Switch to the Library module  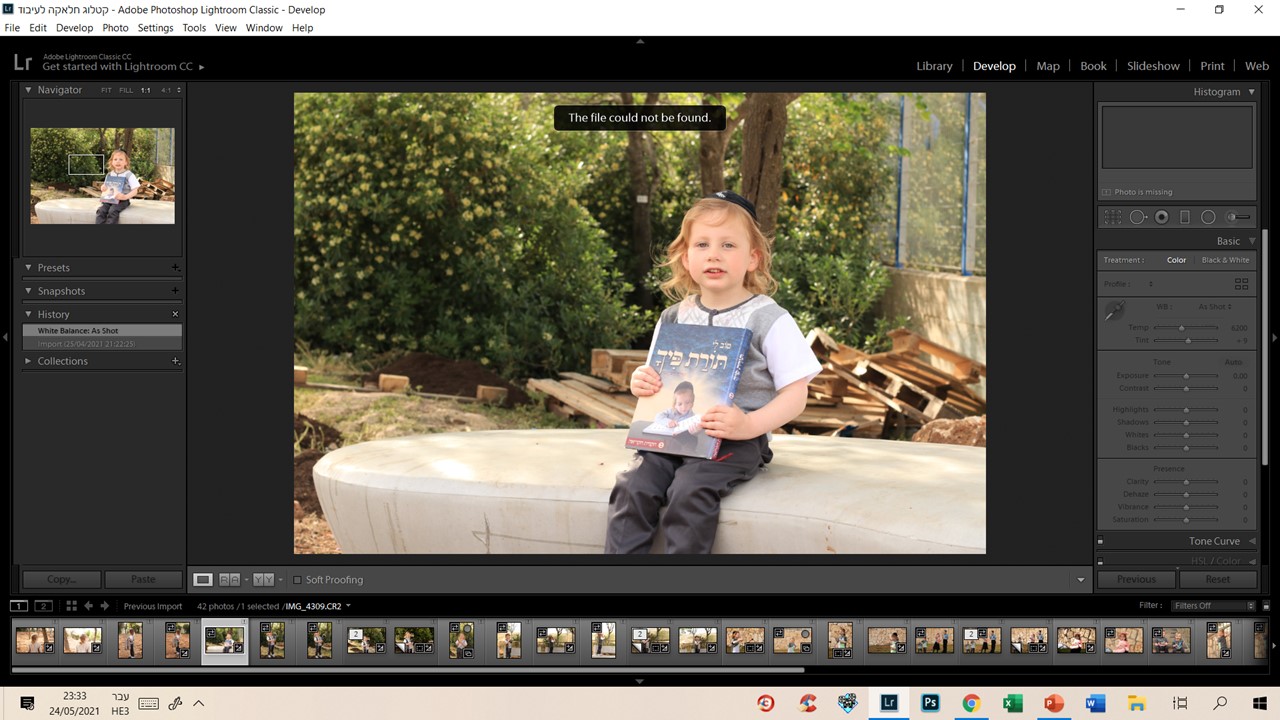934,66
